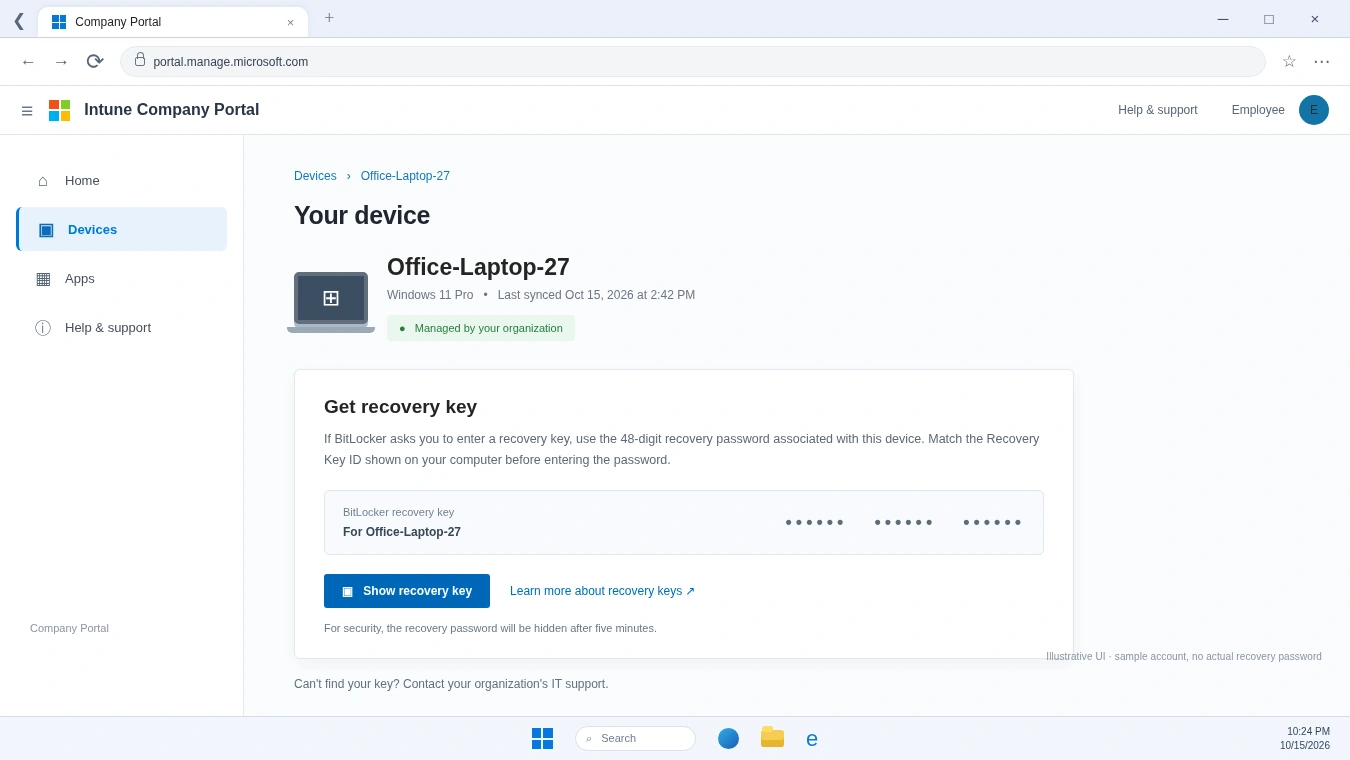Navigate to Devices breadcrumb link

(315, 176)
